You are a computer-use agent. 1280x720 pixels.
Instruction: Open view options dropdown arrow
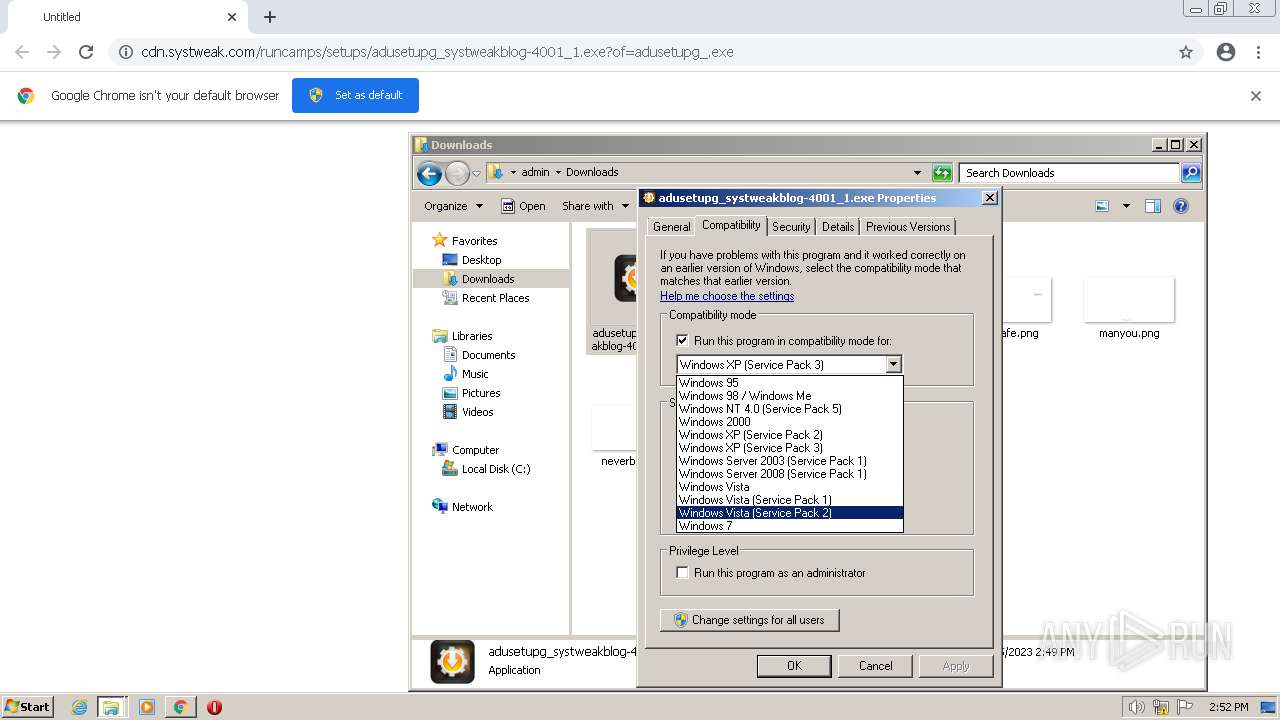(x=1126, y=206)
